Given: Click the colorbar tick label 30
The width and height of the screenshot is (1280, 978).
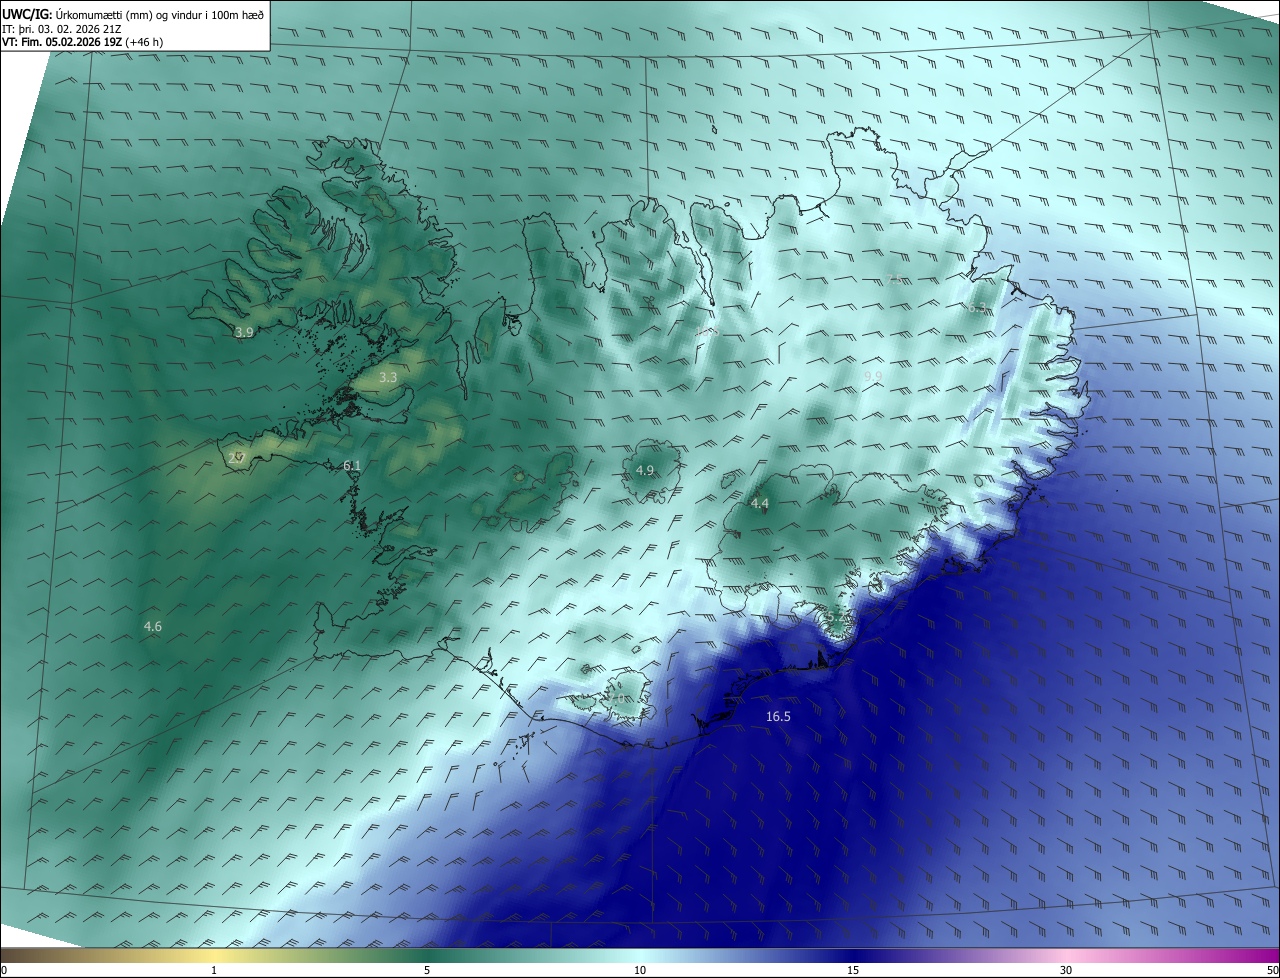Looking at the screenshot, I should (x=1066, y=970).
